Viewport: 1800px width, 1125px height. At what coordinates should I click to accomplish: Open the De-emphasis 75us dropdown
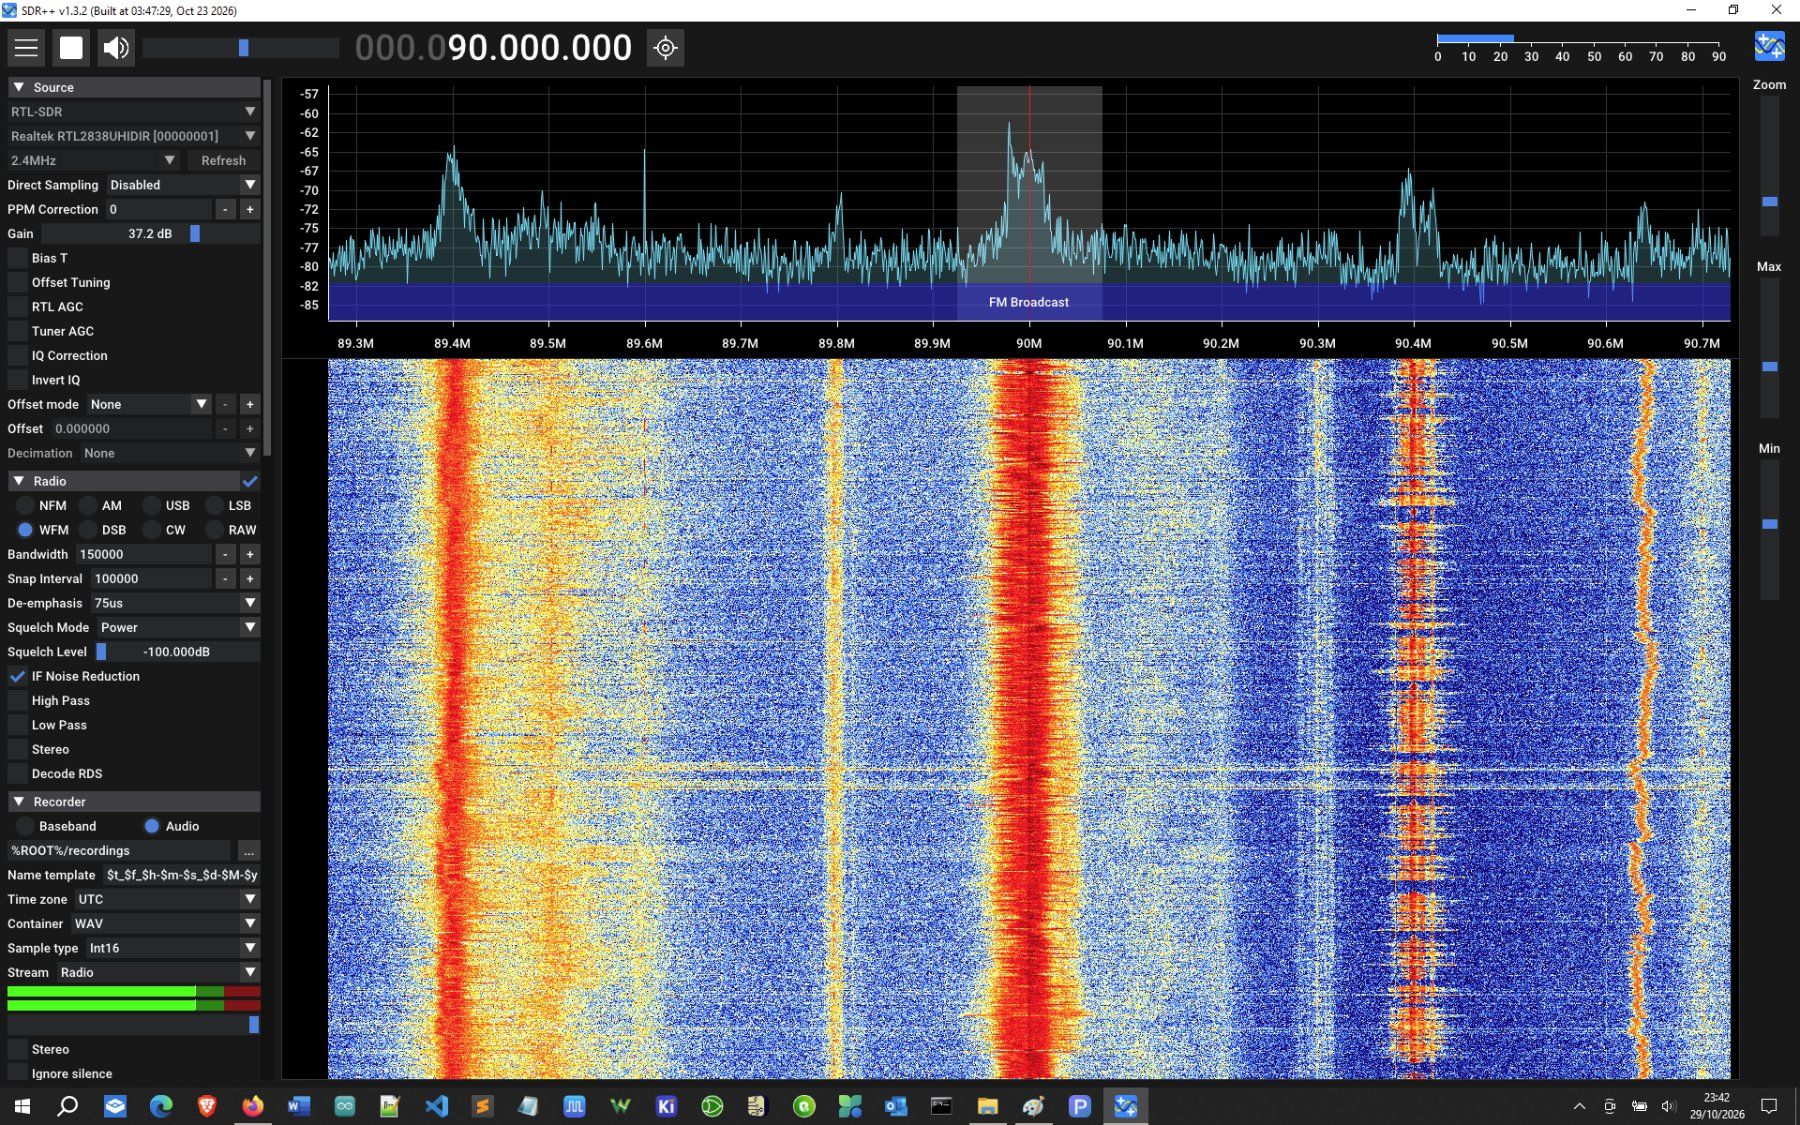click(174, 603)
